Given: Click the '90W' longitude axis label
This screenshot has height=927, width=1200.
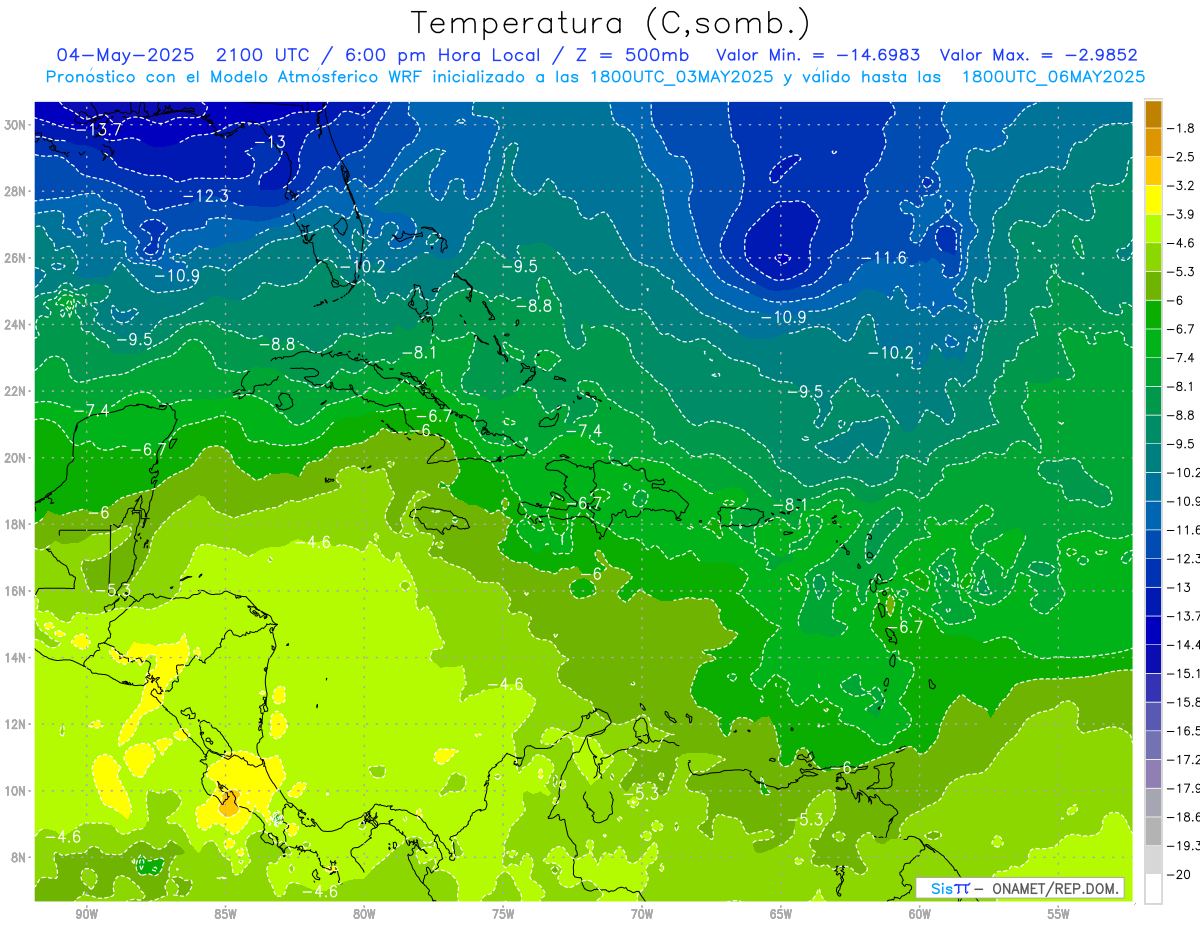Looking at the screenshot, I should (86, 914).
